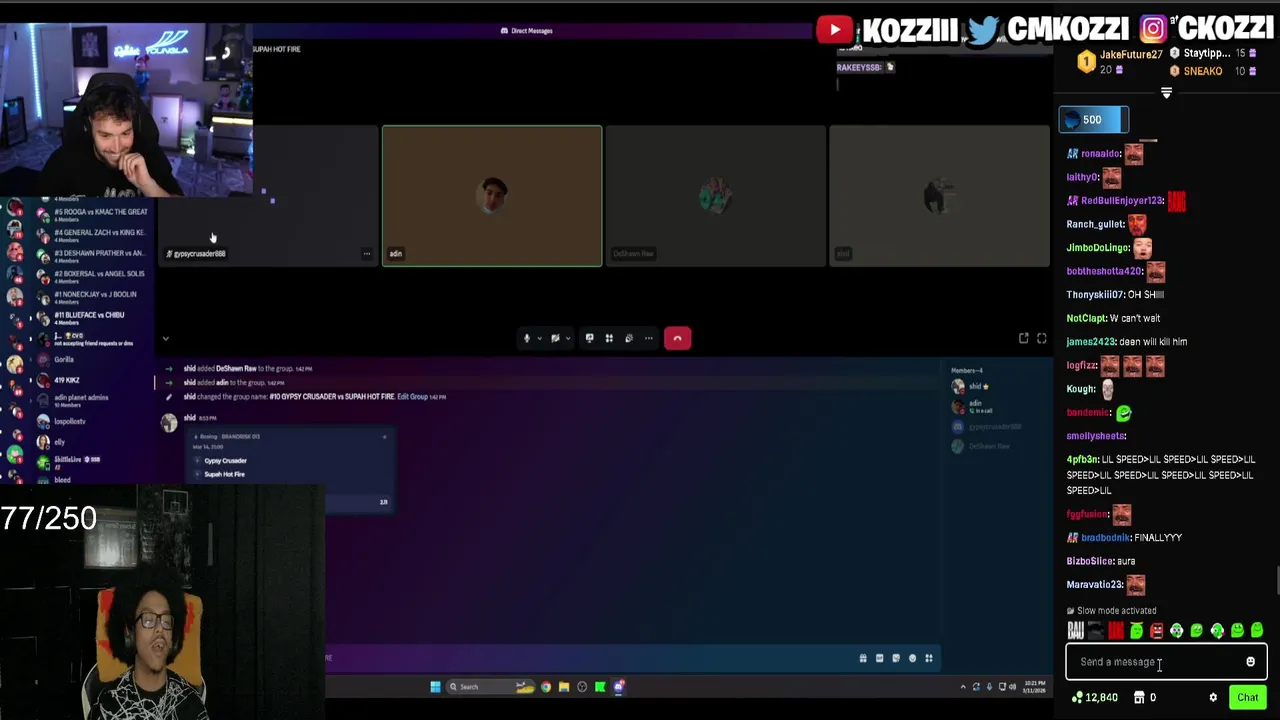Open the Direct Messages header
The height and width of the screenshot is (720, 1280).
click(527, 31)
